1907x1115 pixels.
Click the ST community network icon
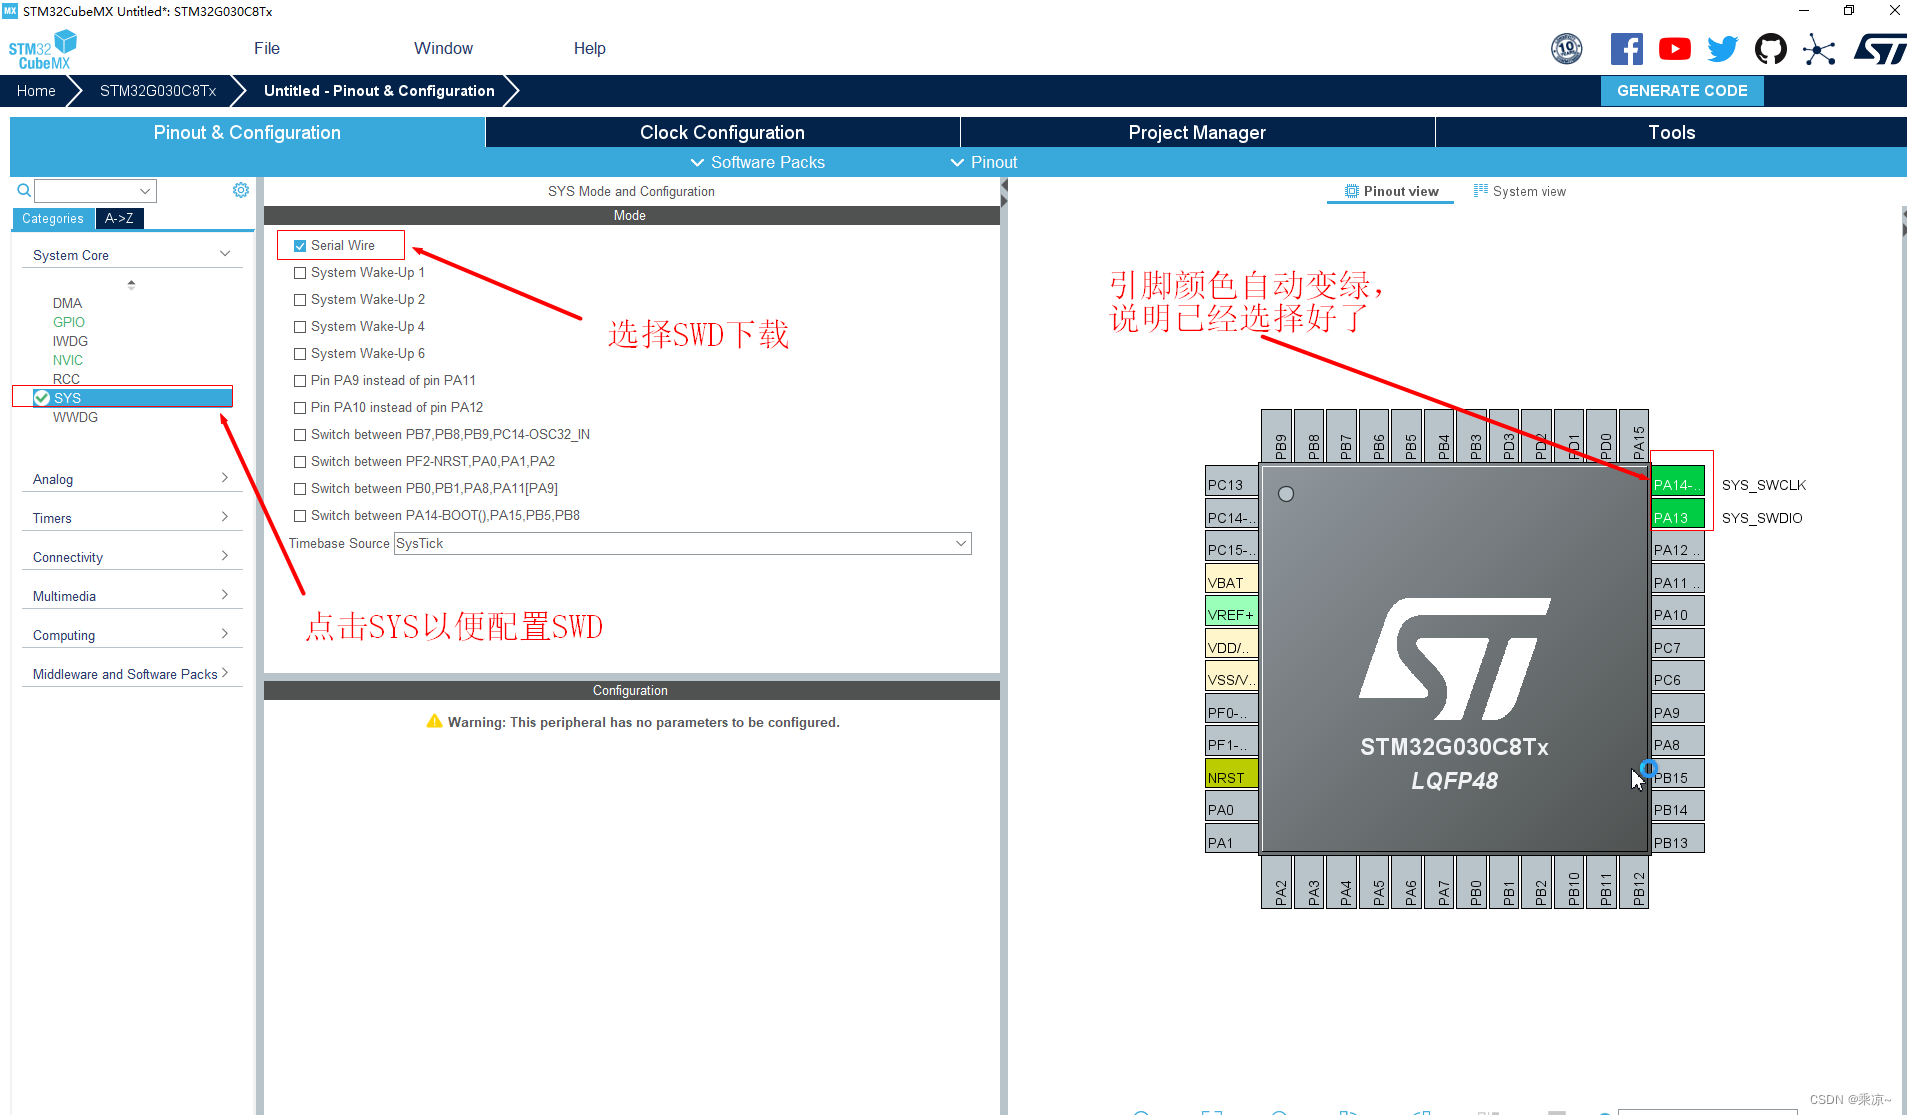point(1819,49)
